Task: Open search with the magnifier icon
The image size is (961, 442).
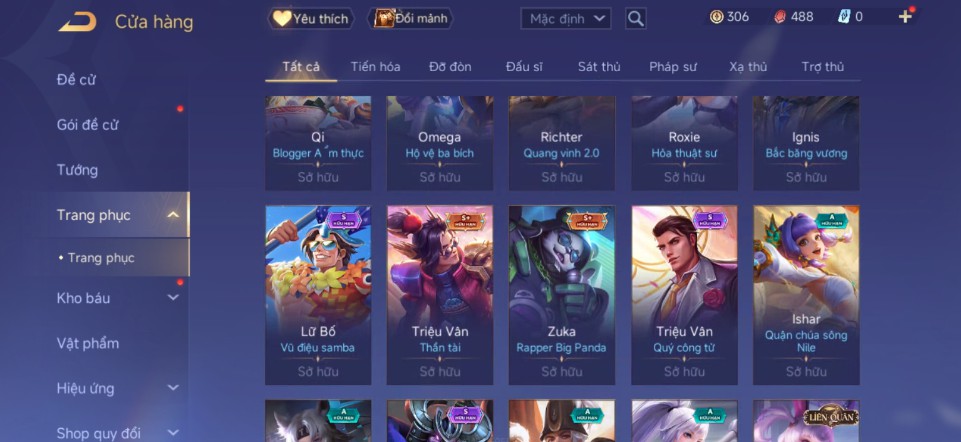Action: pyautogui.click(x=636, y=18)
